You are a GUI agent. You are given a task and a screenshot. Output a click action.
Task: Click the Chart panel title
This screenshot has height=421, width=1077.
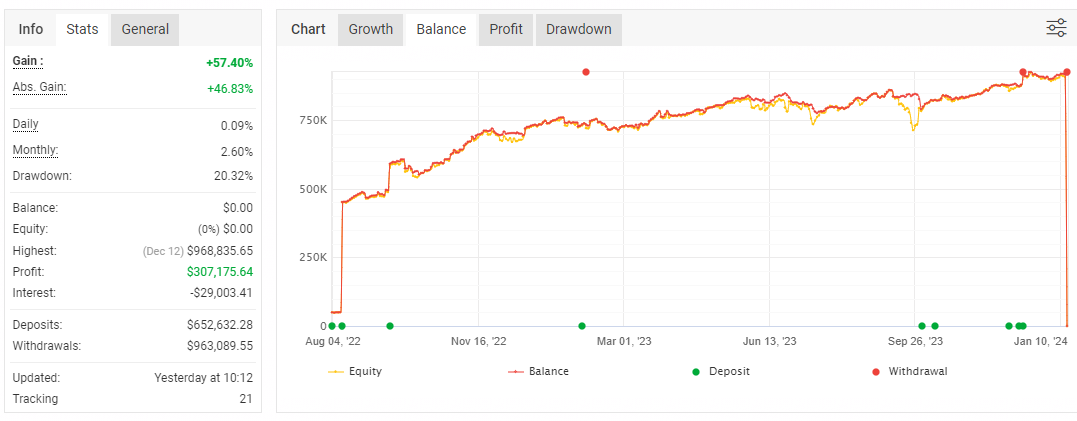click(308, 30)
